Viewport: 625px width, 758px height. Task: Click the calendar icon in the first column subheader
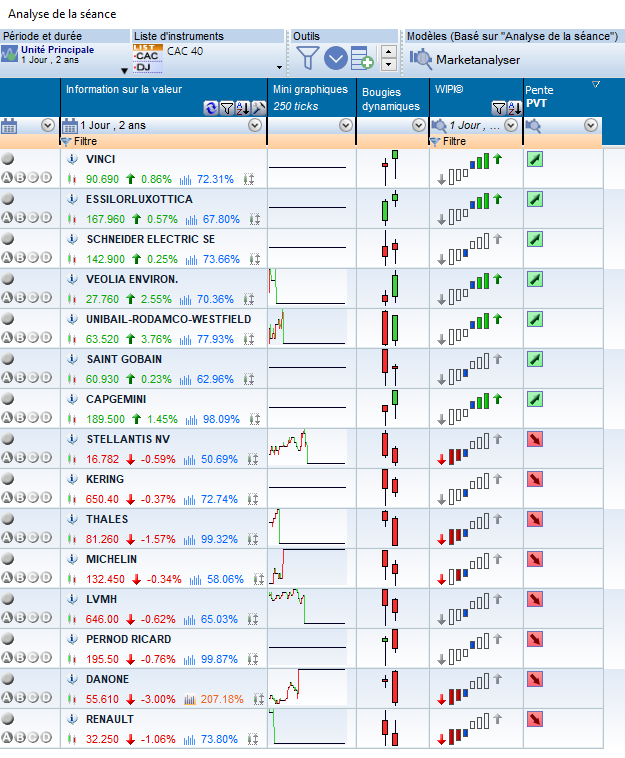click(x=9, y=126)
